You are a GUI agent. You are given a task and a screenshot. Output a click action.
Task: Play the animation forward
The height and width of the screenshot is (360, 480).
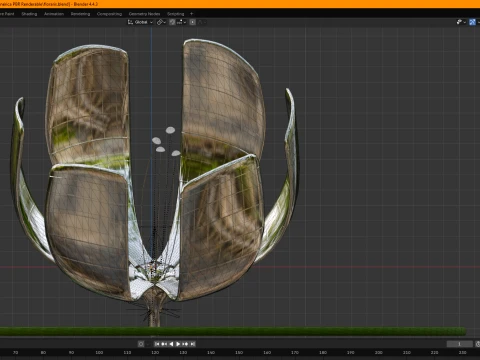coord(178,344)
